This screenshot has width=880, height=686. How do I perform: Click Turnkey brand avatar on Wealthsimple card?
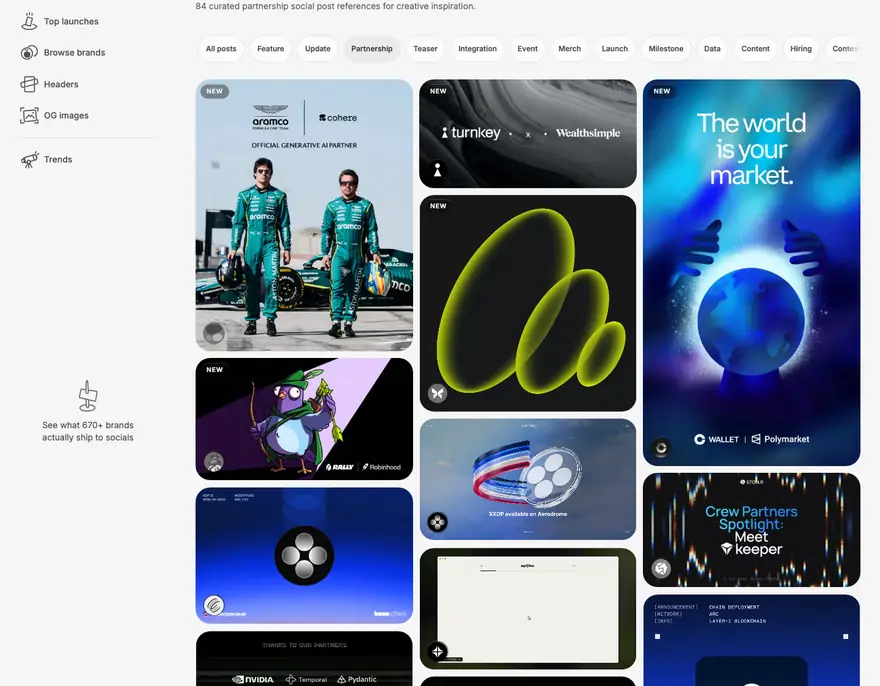[x=437, y=170]
